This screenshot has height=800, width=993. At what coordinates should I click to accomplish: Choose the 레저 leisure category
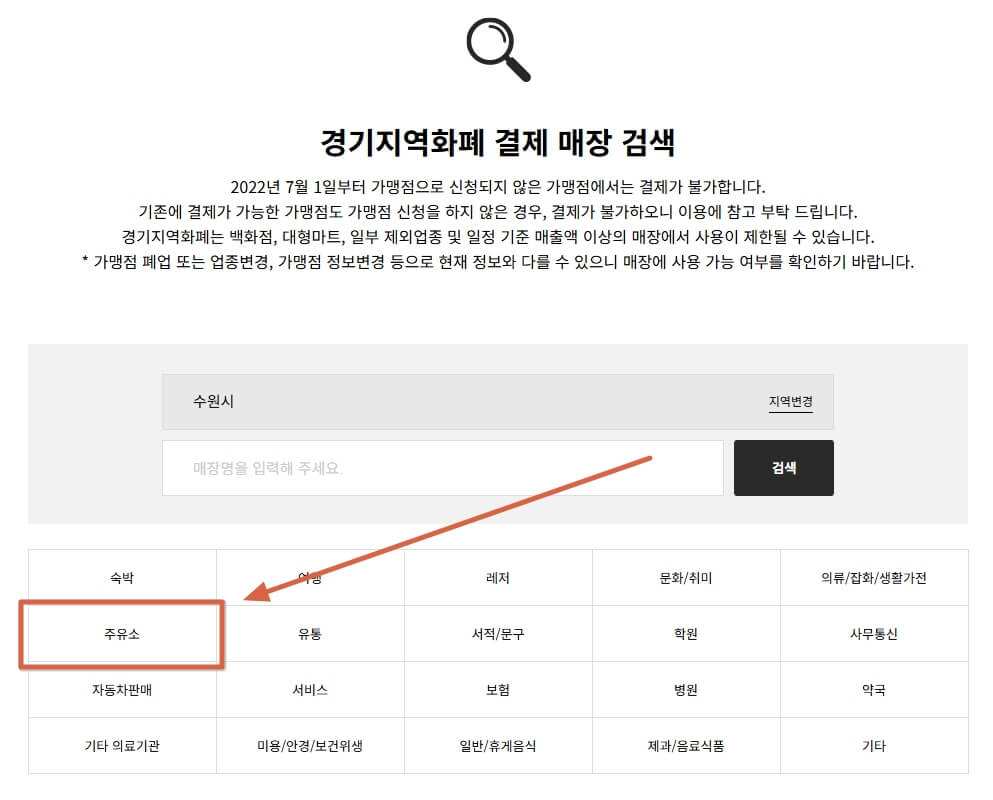[x=497, y=577]
